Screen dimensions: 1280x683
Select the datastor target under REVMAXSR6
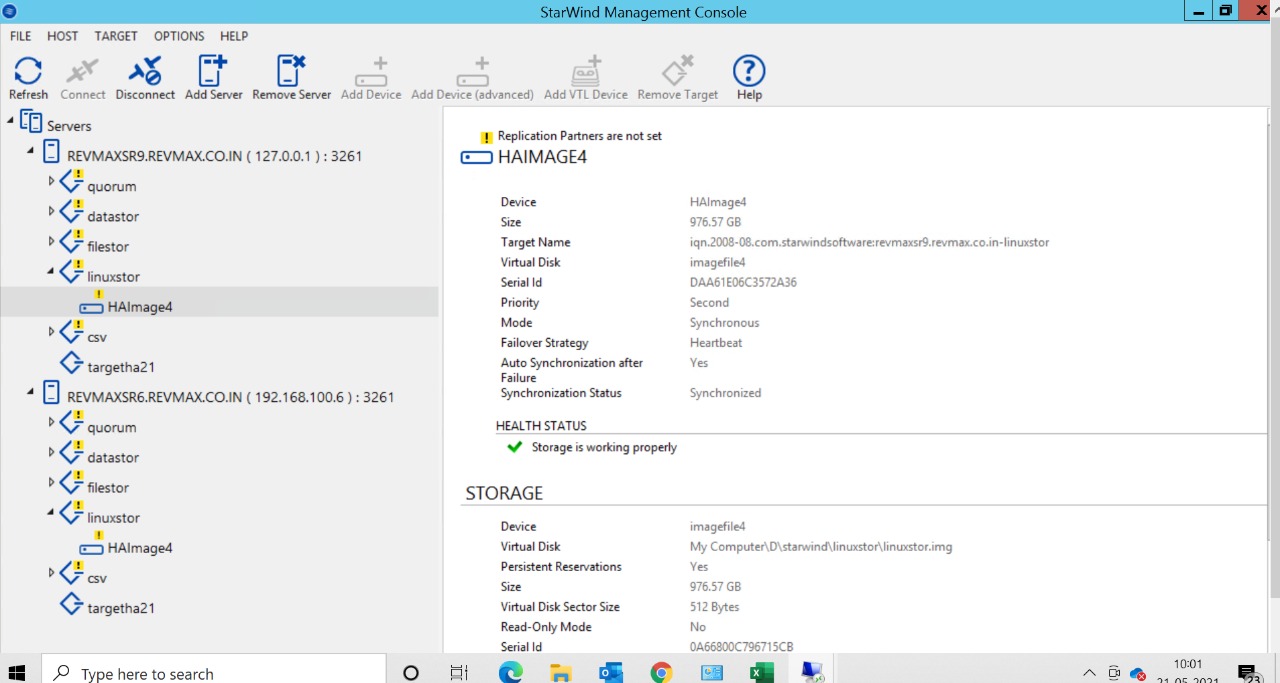(x=113, y=457)
